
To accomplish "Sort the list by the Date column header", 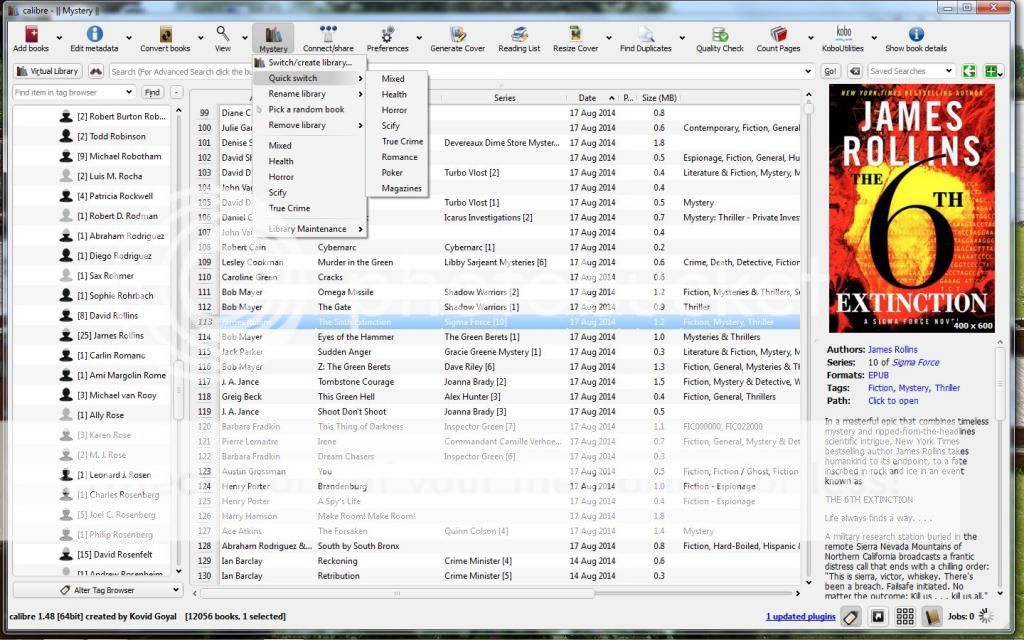I will [x=587, y=97].
